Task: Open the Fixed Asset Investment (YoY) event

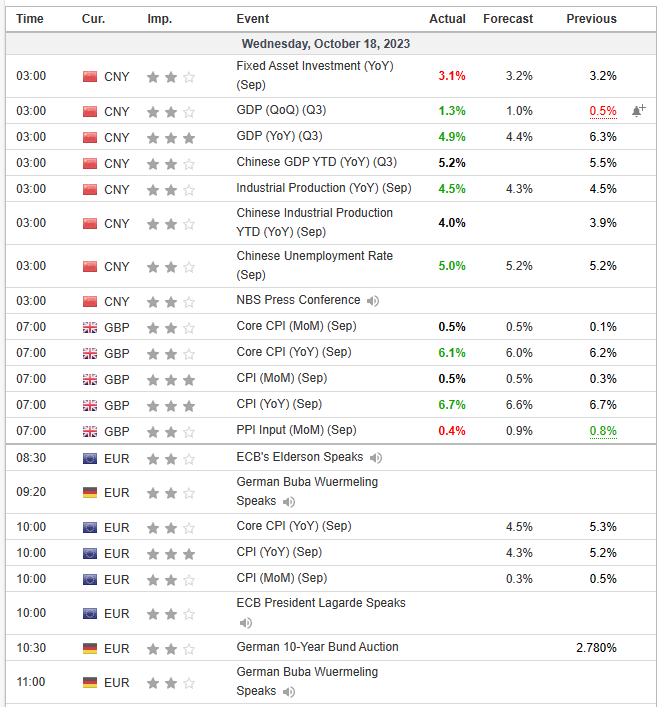Action: coord(315,66)
